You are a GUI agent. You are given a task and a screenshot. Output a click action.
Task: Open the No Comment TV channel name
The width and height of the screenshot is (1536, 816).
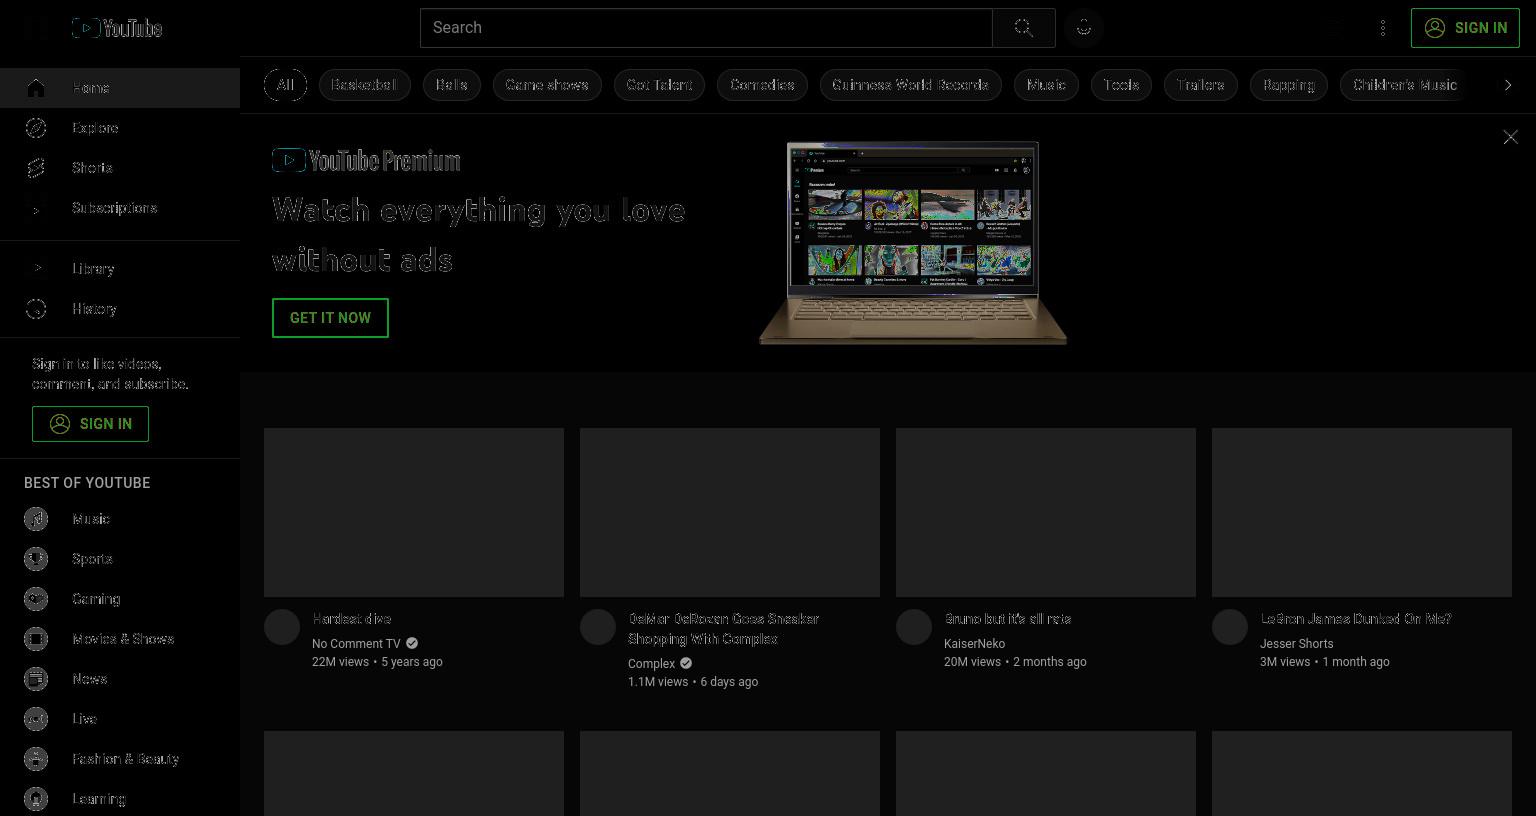pos(356,644)
